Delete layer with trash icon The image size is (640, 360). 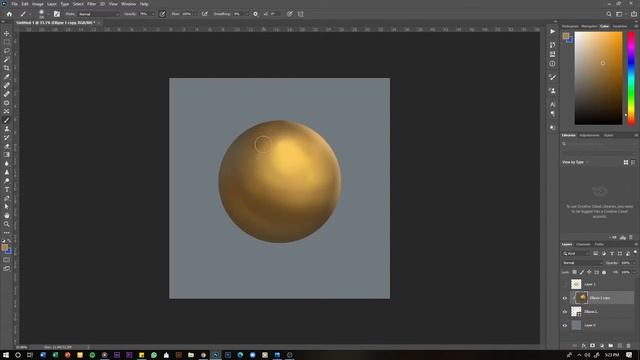point(629,346)
